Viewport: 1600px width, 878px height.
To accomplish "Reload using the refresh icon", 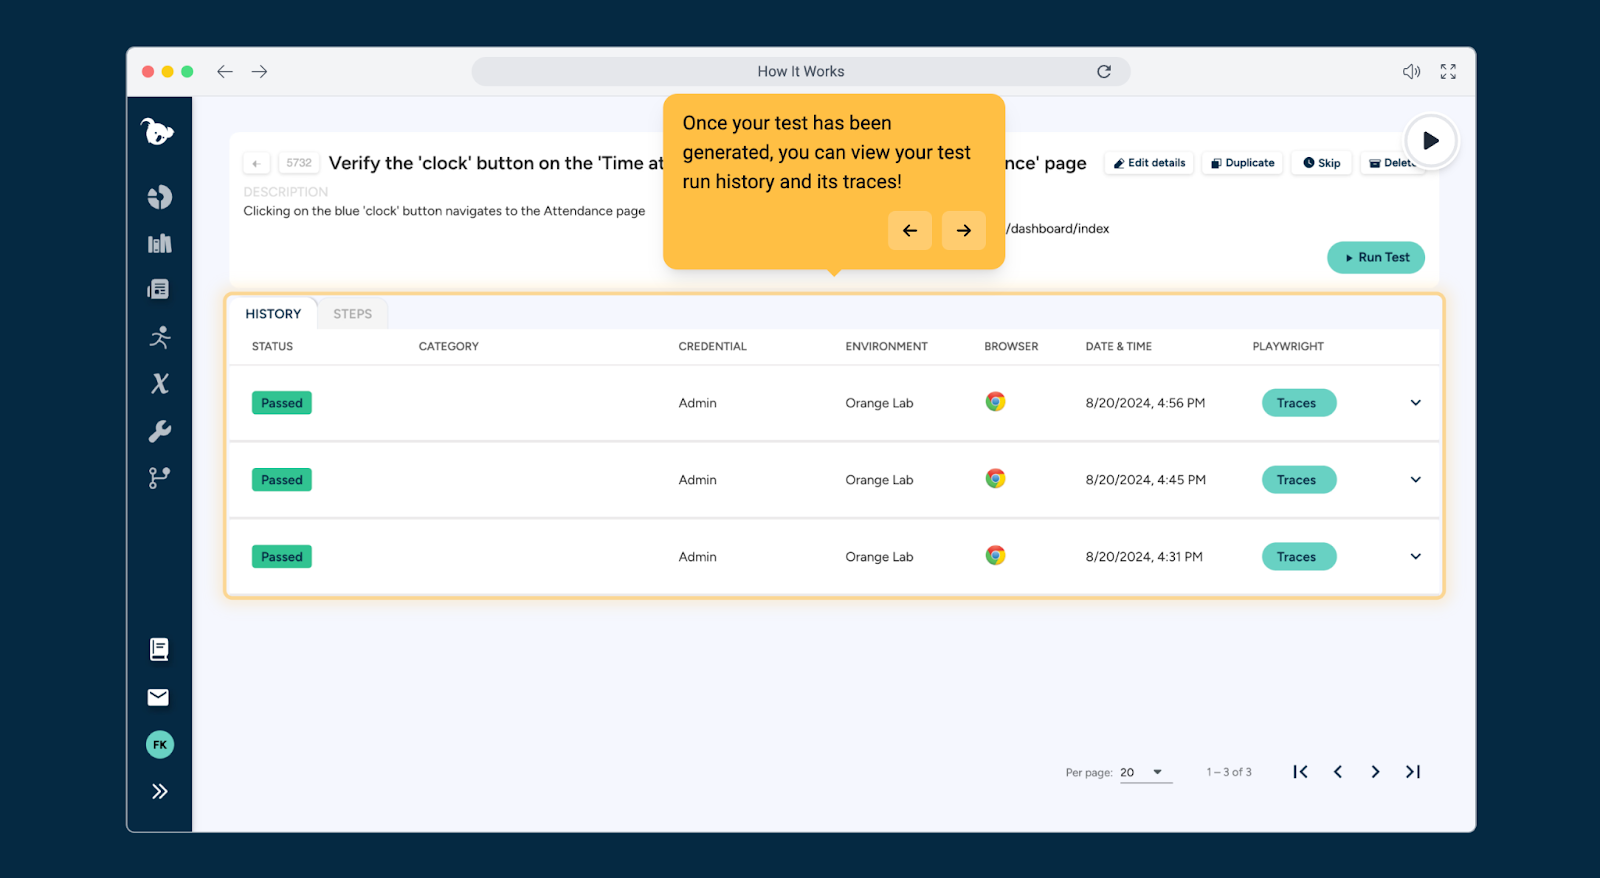I will point(1104,71).
